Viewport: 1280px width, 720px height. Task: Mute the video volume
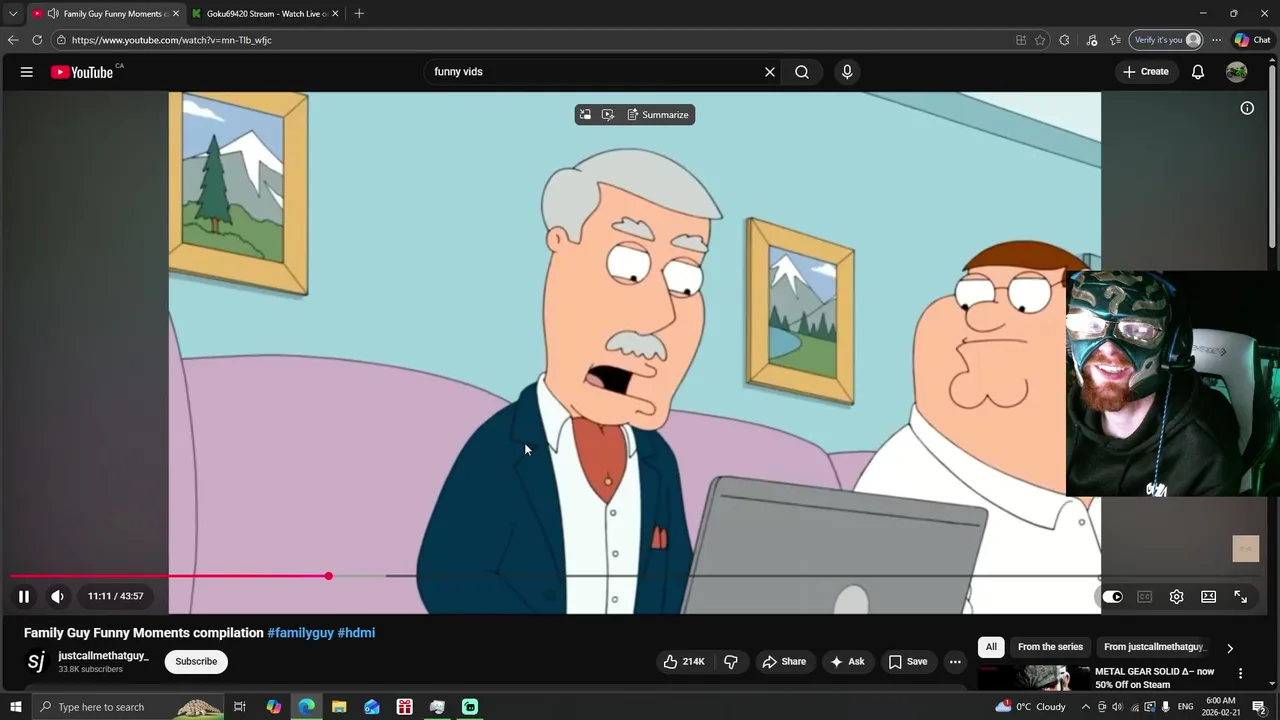tap(57, 597)
